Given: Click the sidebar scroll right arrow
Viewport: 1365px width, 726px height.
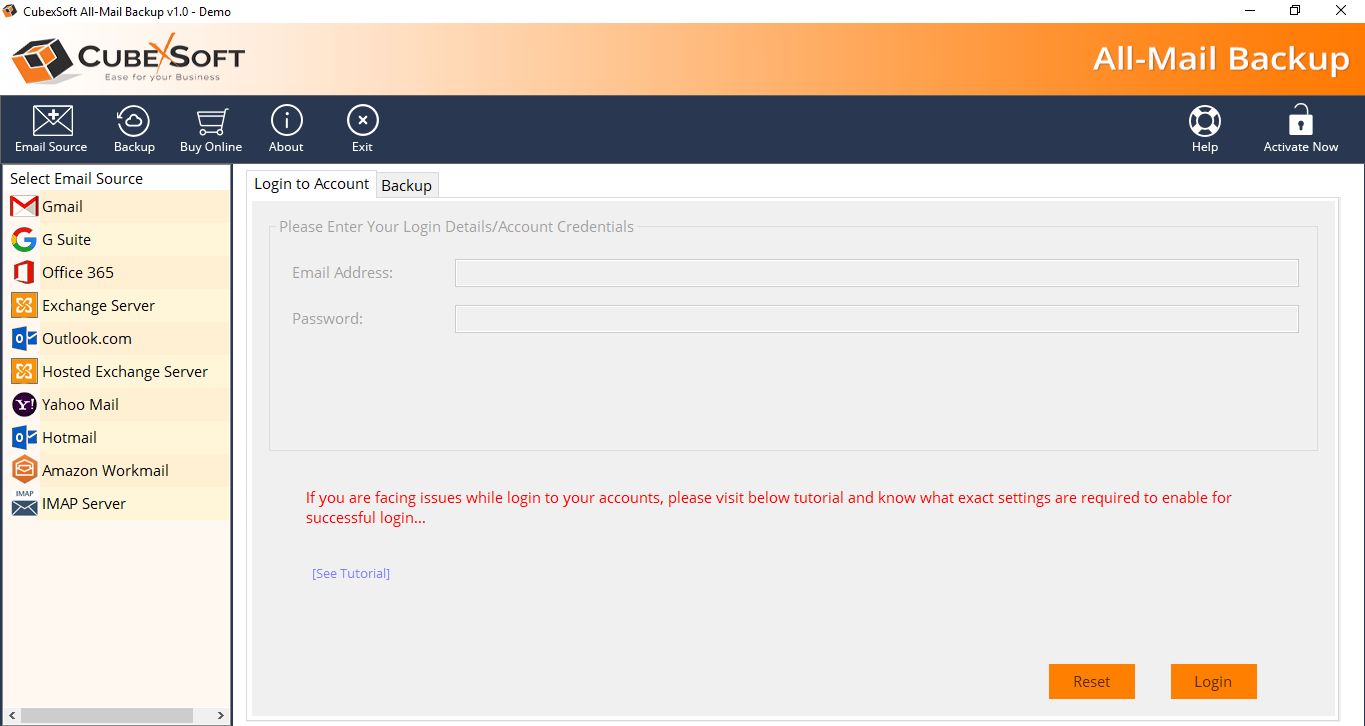Looking at the screenshot, I should pyautogui.click(x=221, y=715).
